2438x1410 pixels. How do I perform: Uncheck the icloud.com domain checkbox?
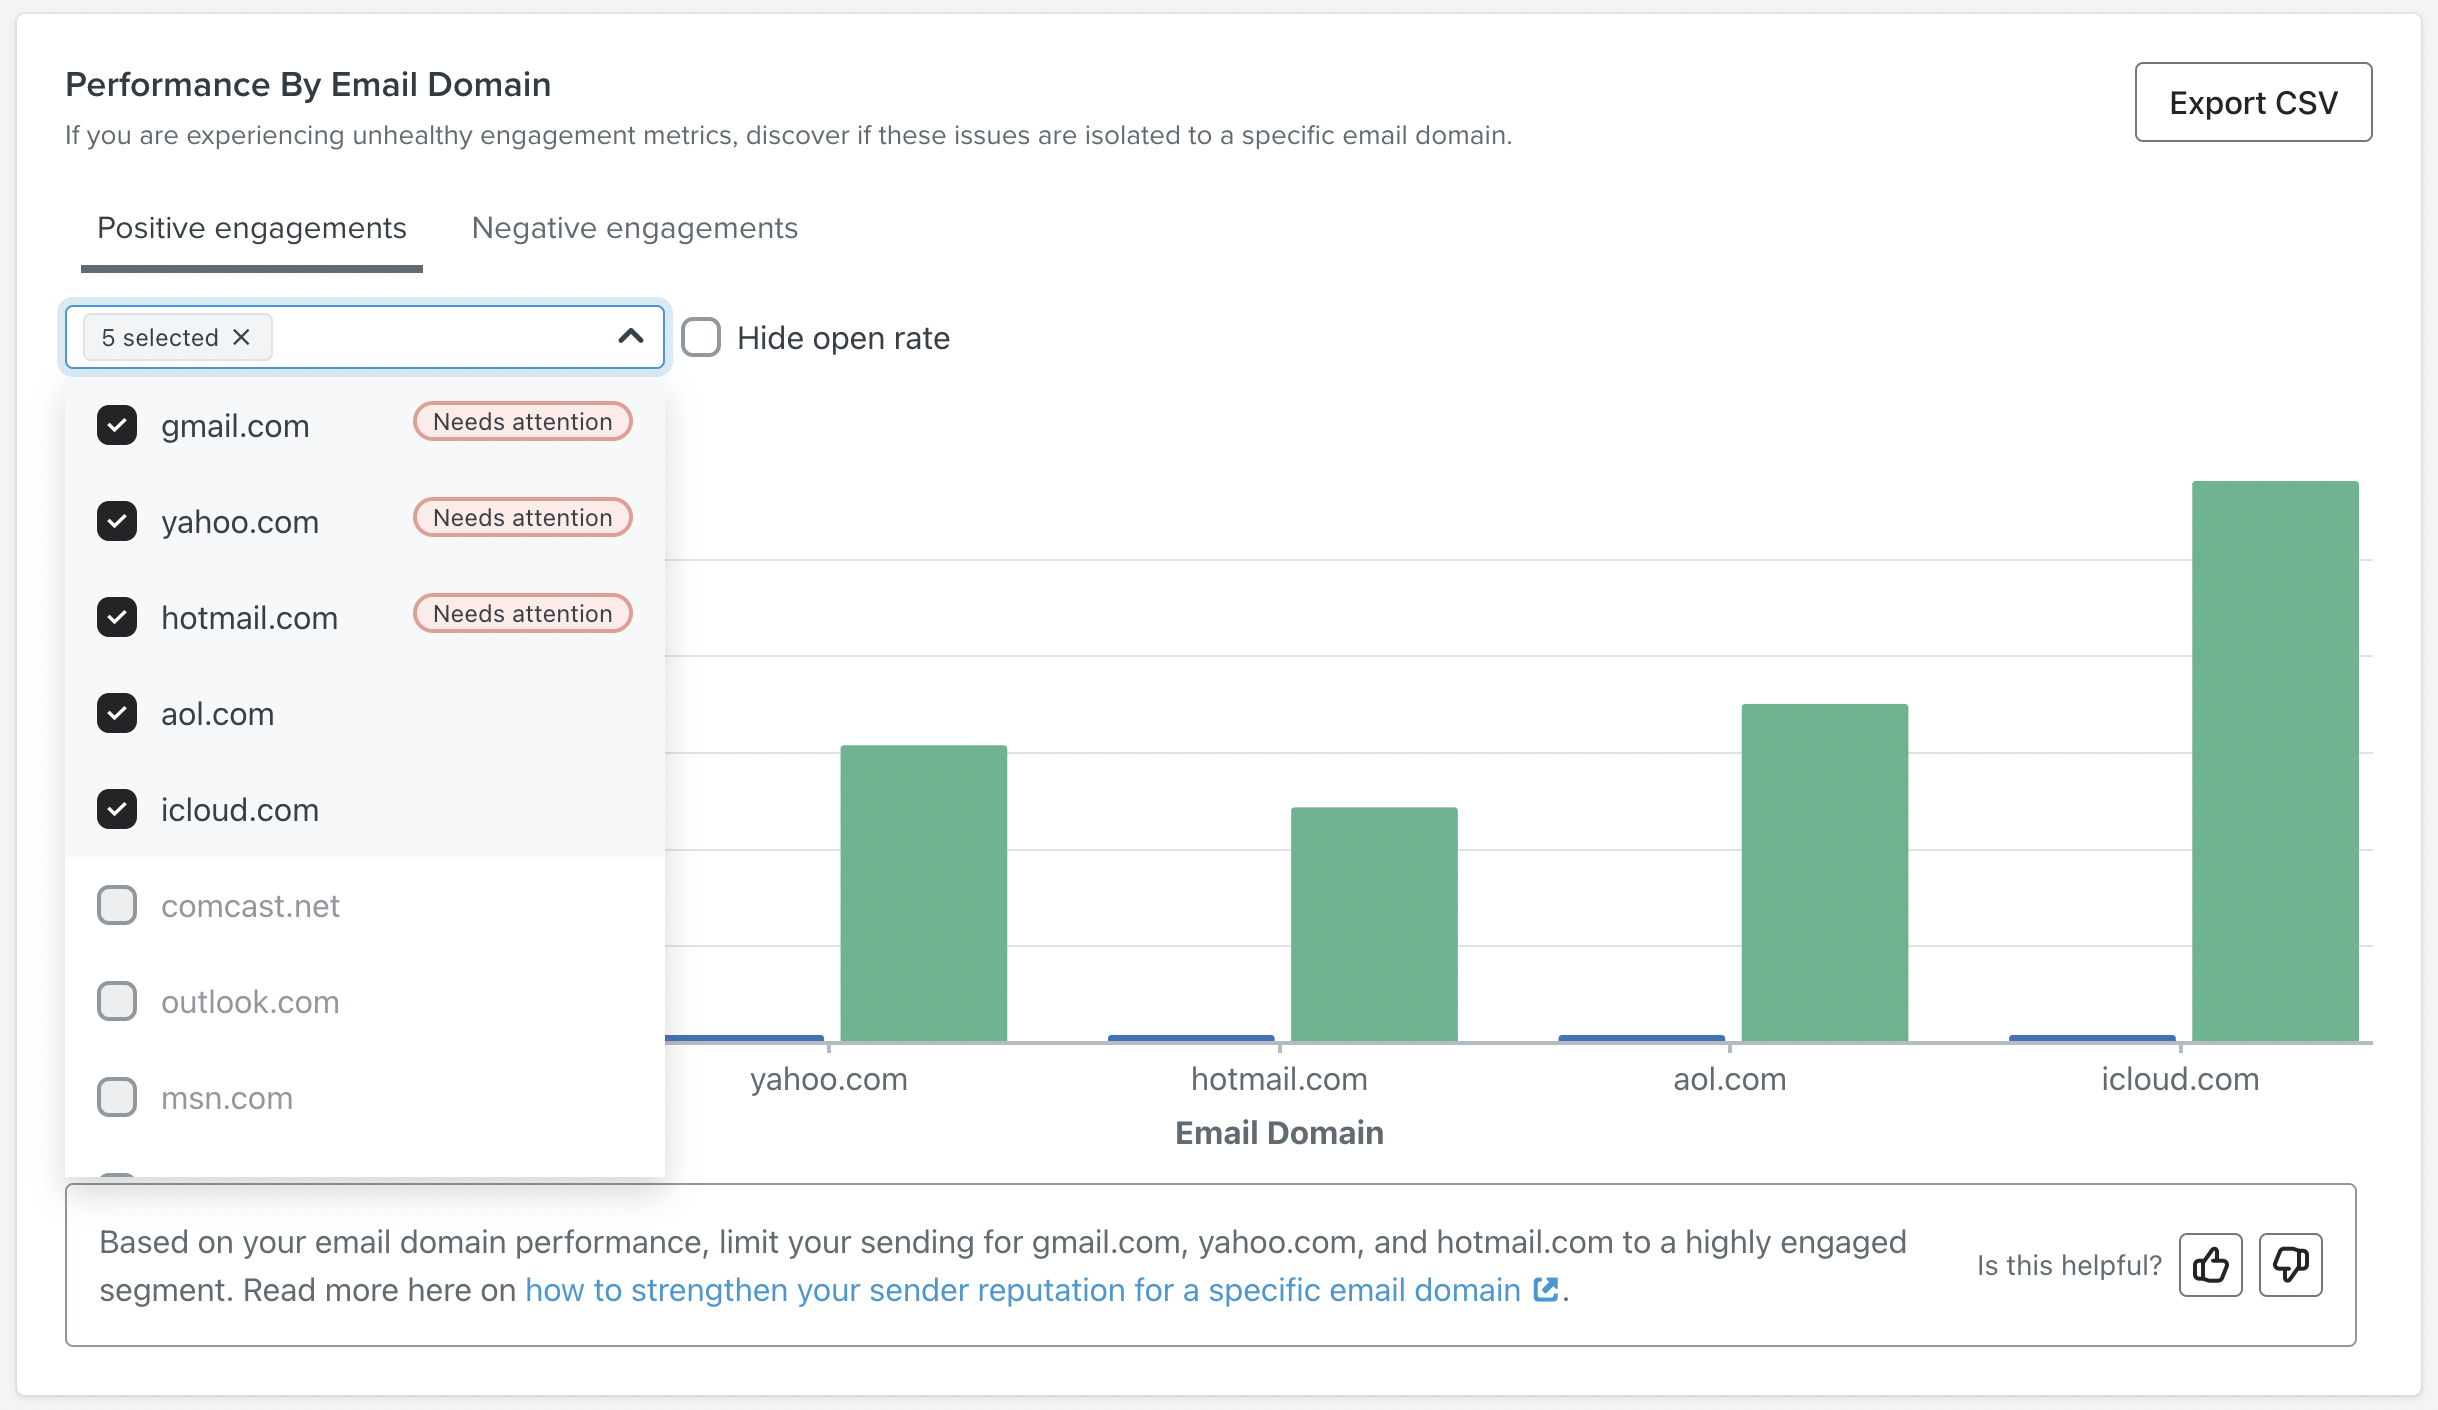click(x=116, y=809)
